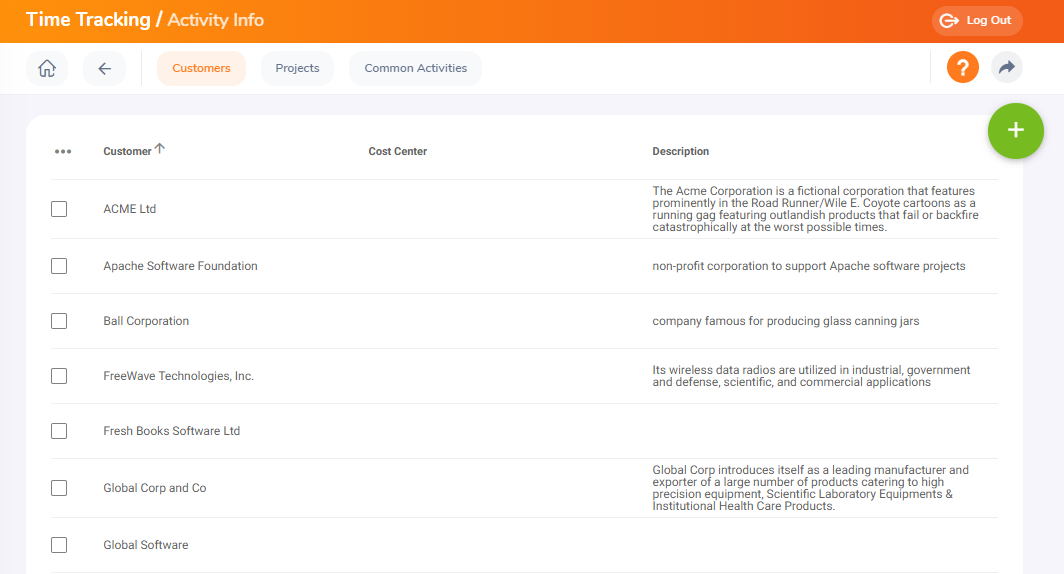1064x574 pixels.
Task: Open the Projects tab
Action: coord(297,68)
